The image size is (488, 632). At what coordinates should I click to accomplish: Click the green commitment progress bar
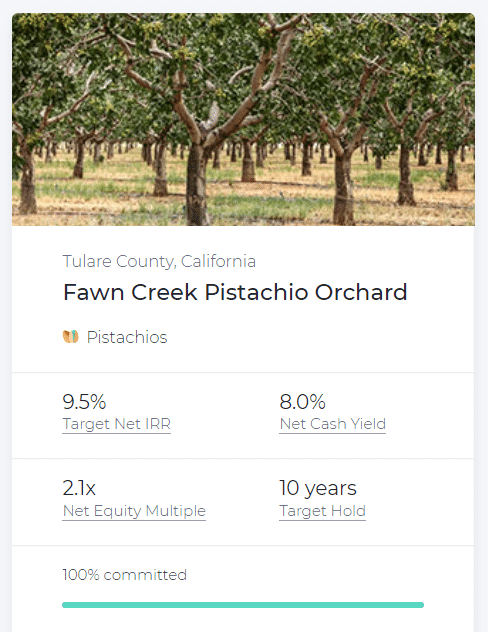[243, 605]
